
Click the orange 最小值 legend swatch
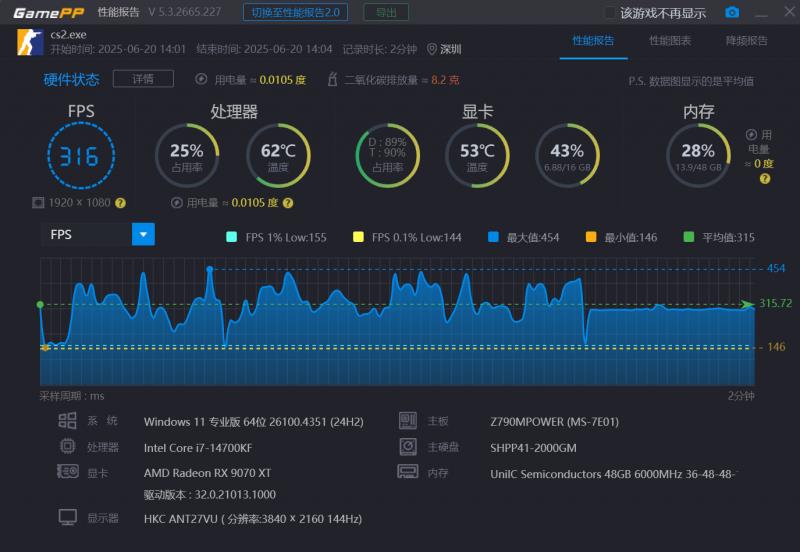click(x=591, y=237)
